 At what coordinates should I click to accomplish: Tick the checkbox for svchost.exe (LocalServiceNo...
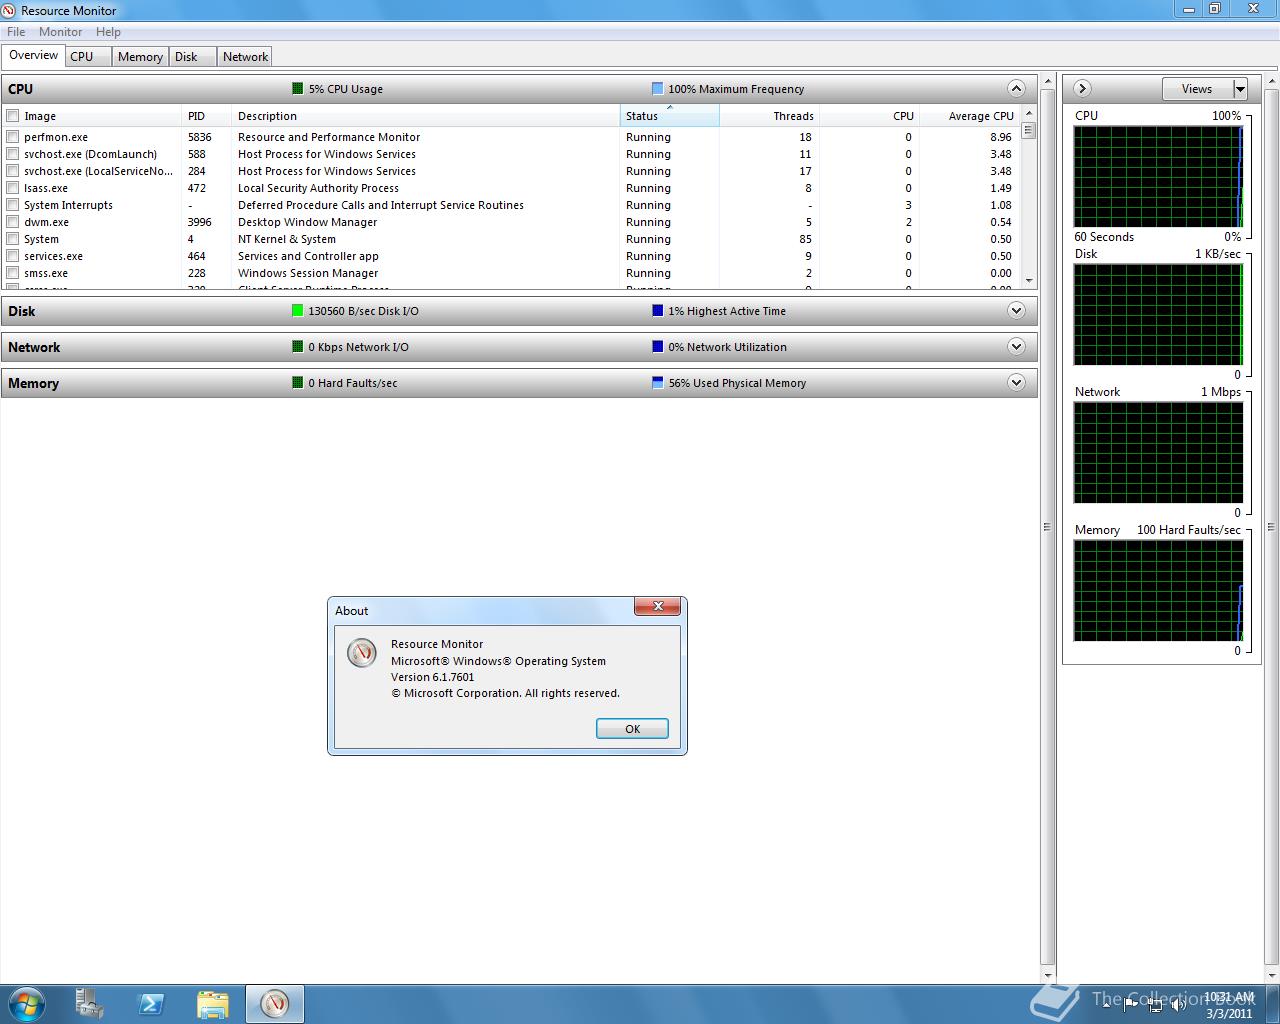[x=13, y=171]
